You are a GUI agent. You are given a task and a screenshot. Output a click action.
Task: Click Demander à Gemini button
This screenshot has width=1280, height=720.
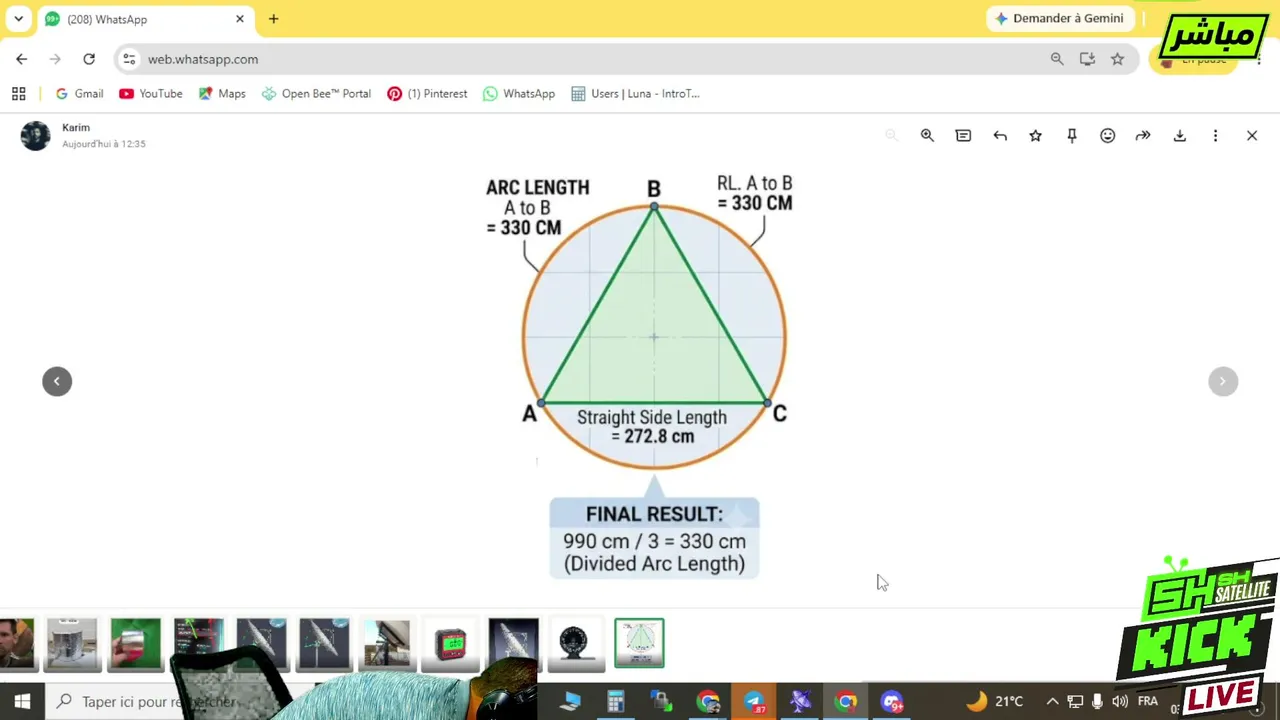[x=1060, y=19]
